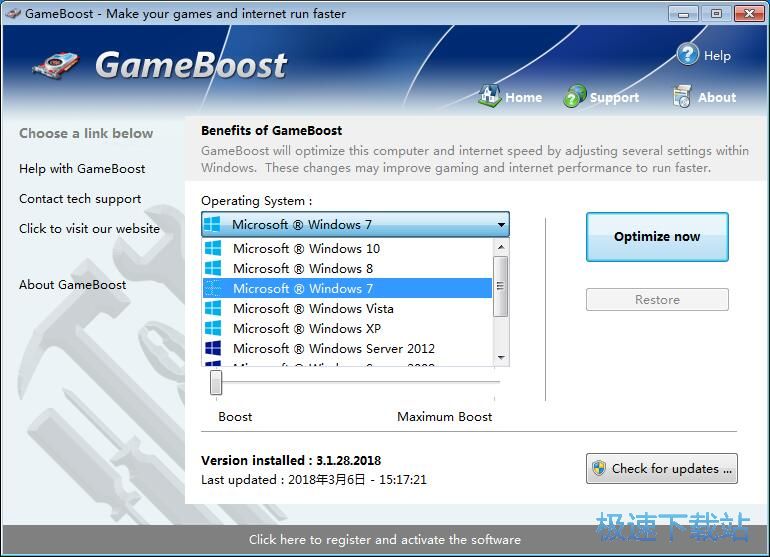The image size is (770, 557).
Task: Click the dropdown list scroll down arrow
Action: pyautogui.click(x=501, y=358)
